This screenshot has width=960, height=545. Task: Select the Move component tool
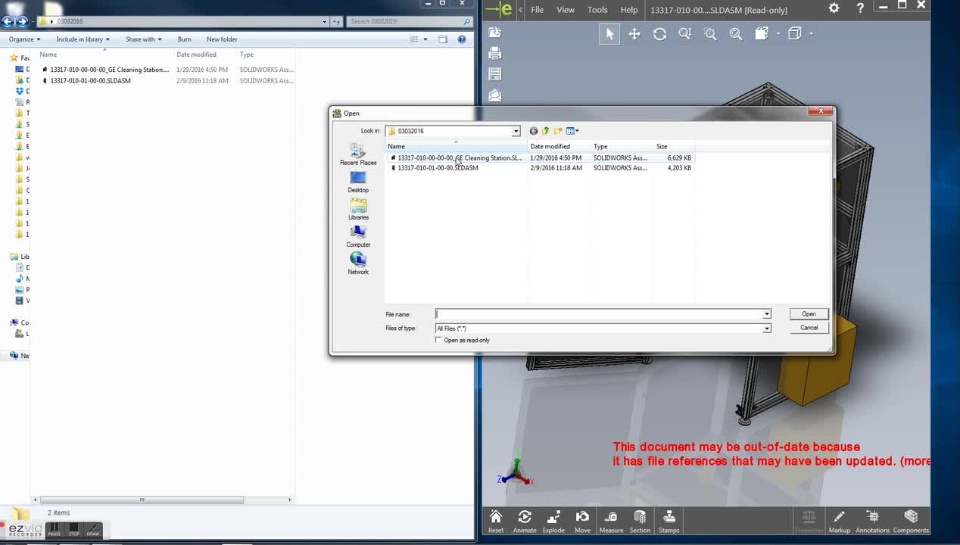pos(582,521)
